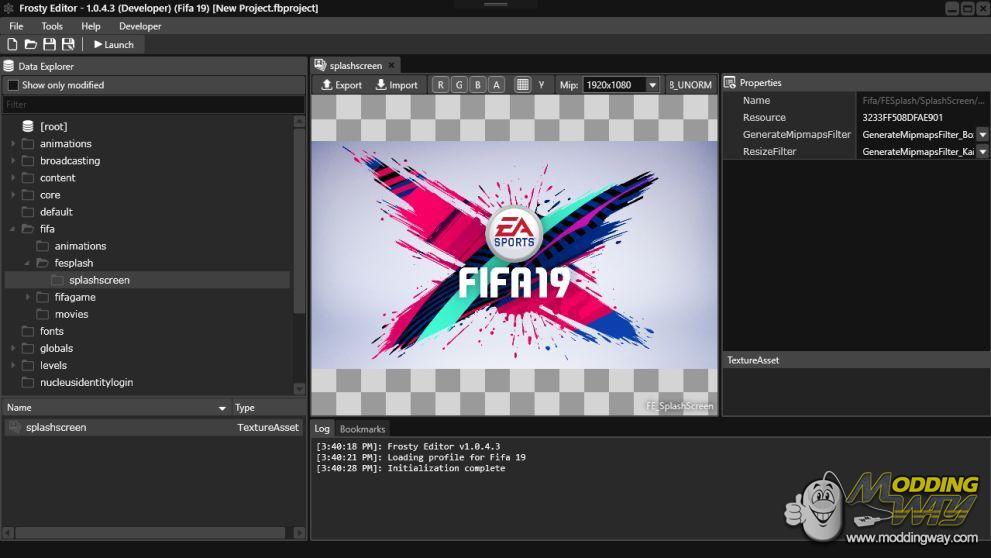This screenshot has width=991, height=558.
Task: Toggle the A alpha channel
Action: [496, 85]
